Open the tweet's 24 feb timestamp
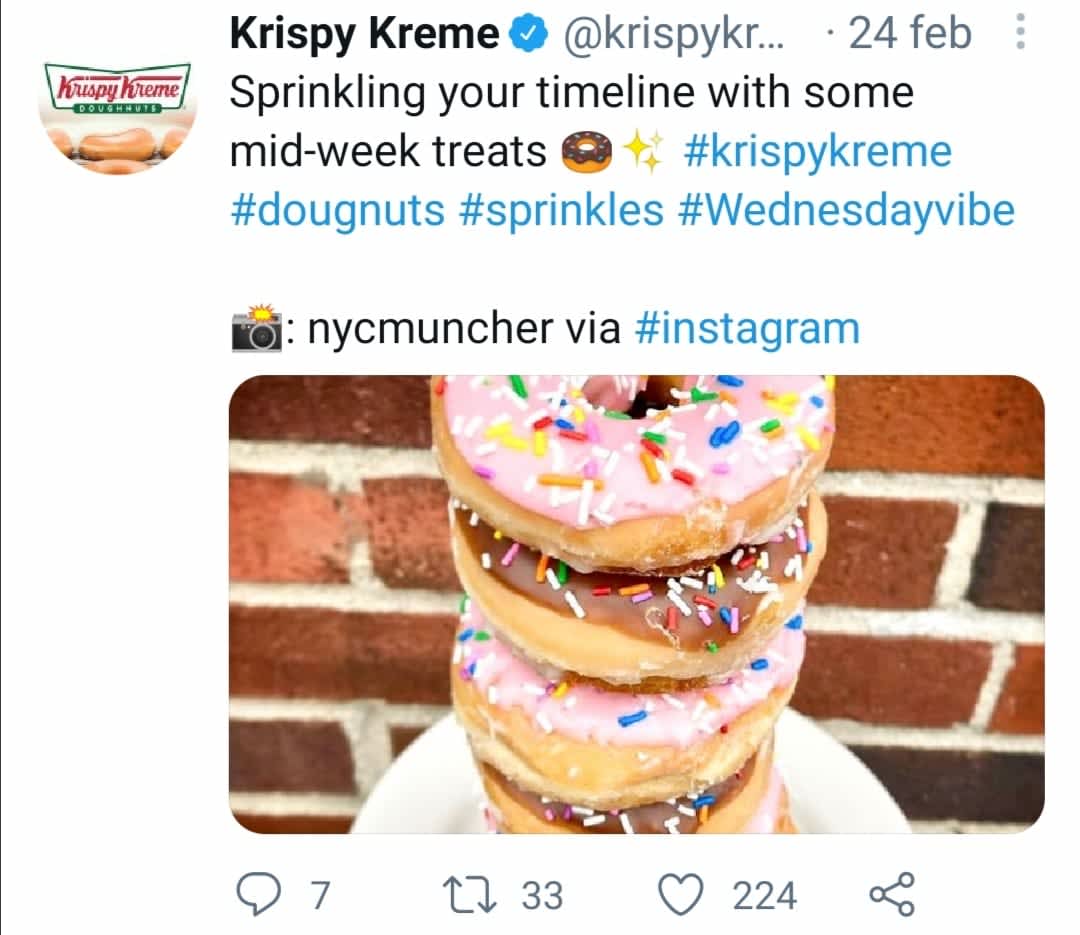The image size is (1080, 935). point(908,35)
